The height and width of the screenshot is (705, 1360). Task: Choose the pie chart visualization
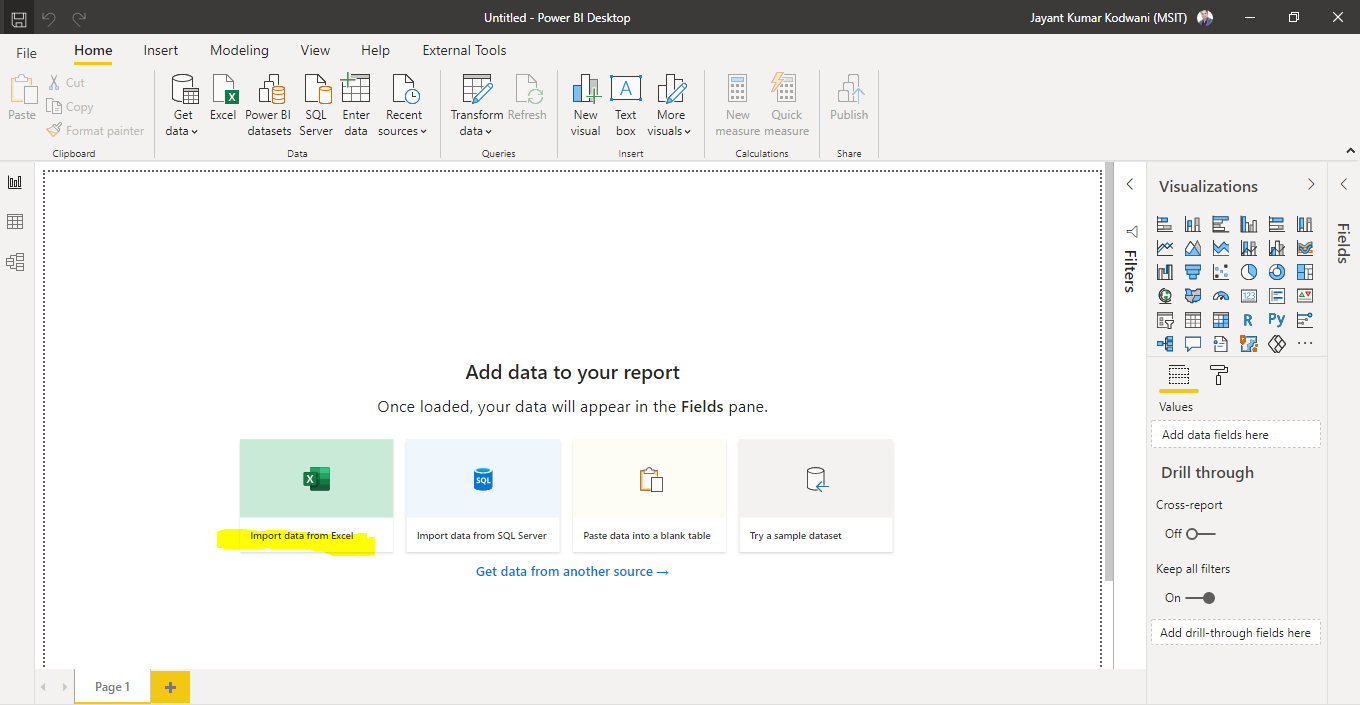(1249, 272)
